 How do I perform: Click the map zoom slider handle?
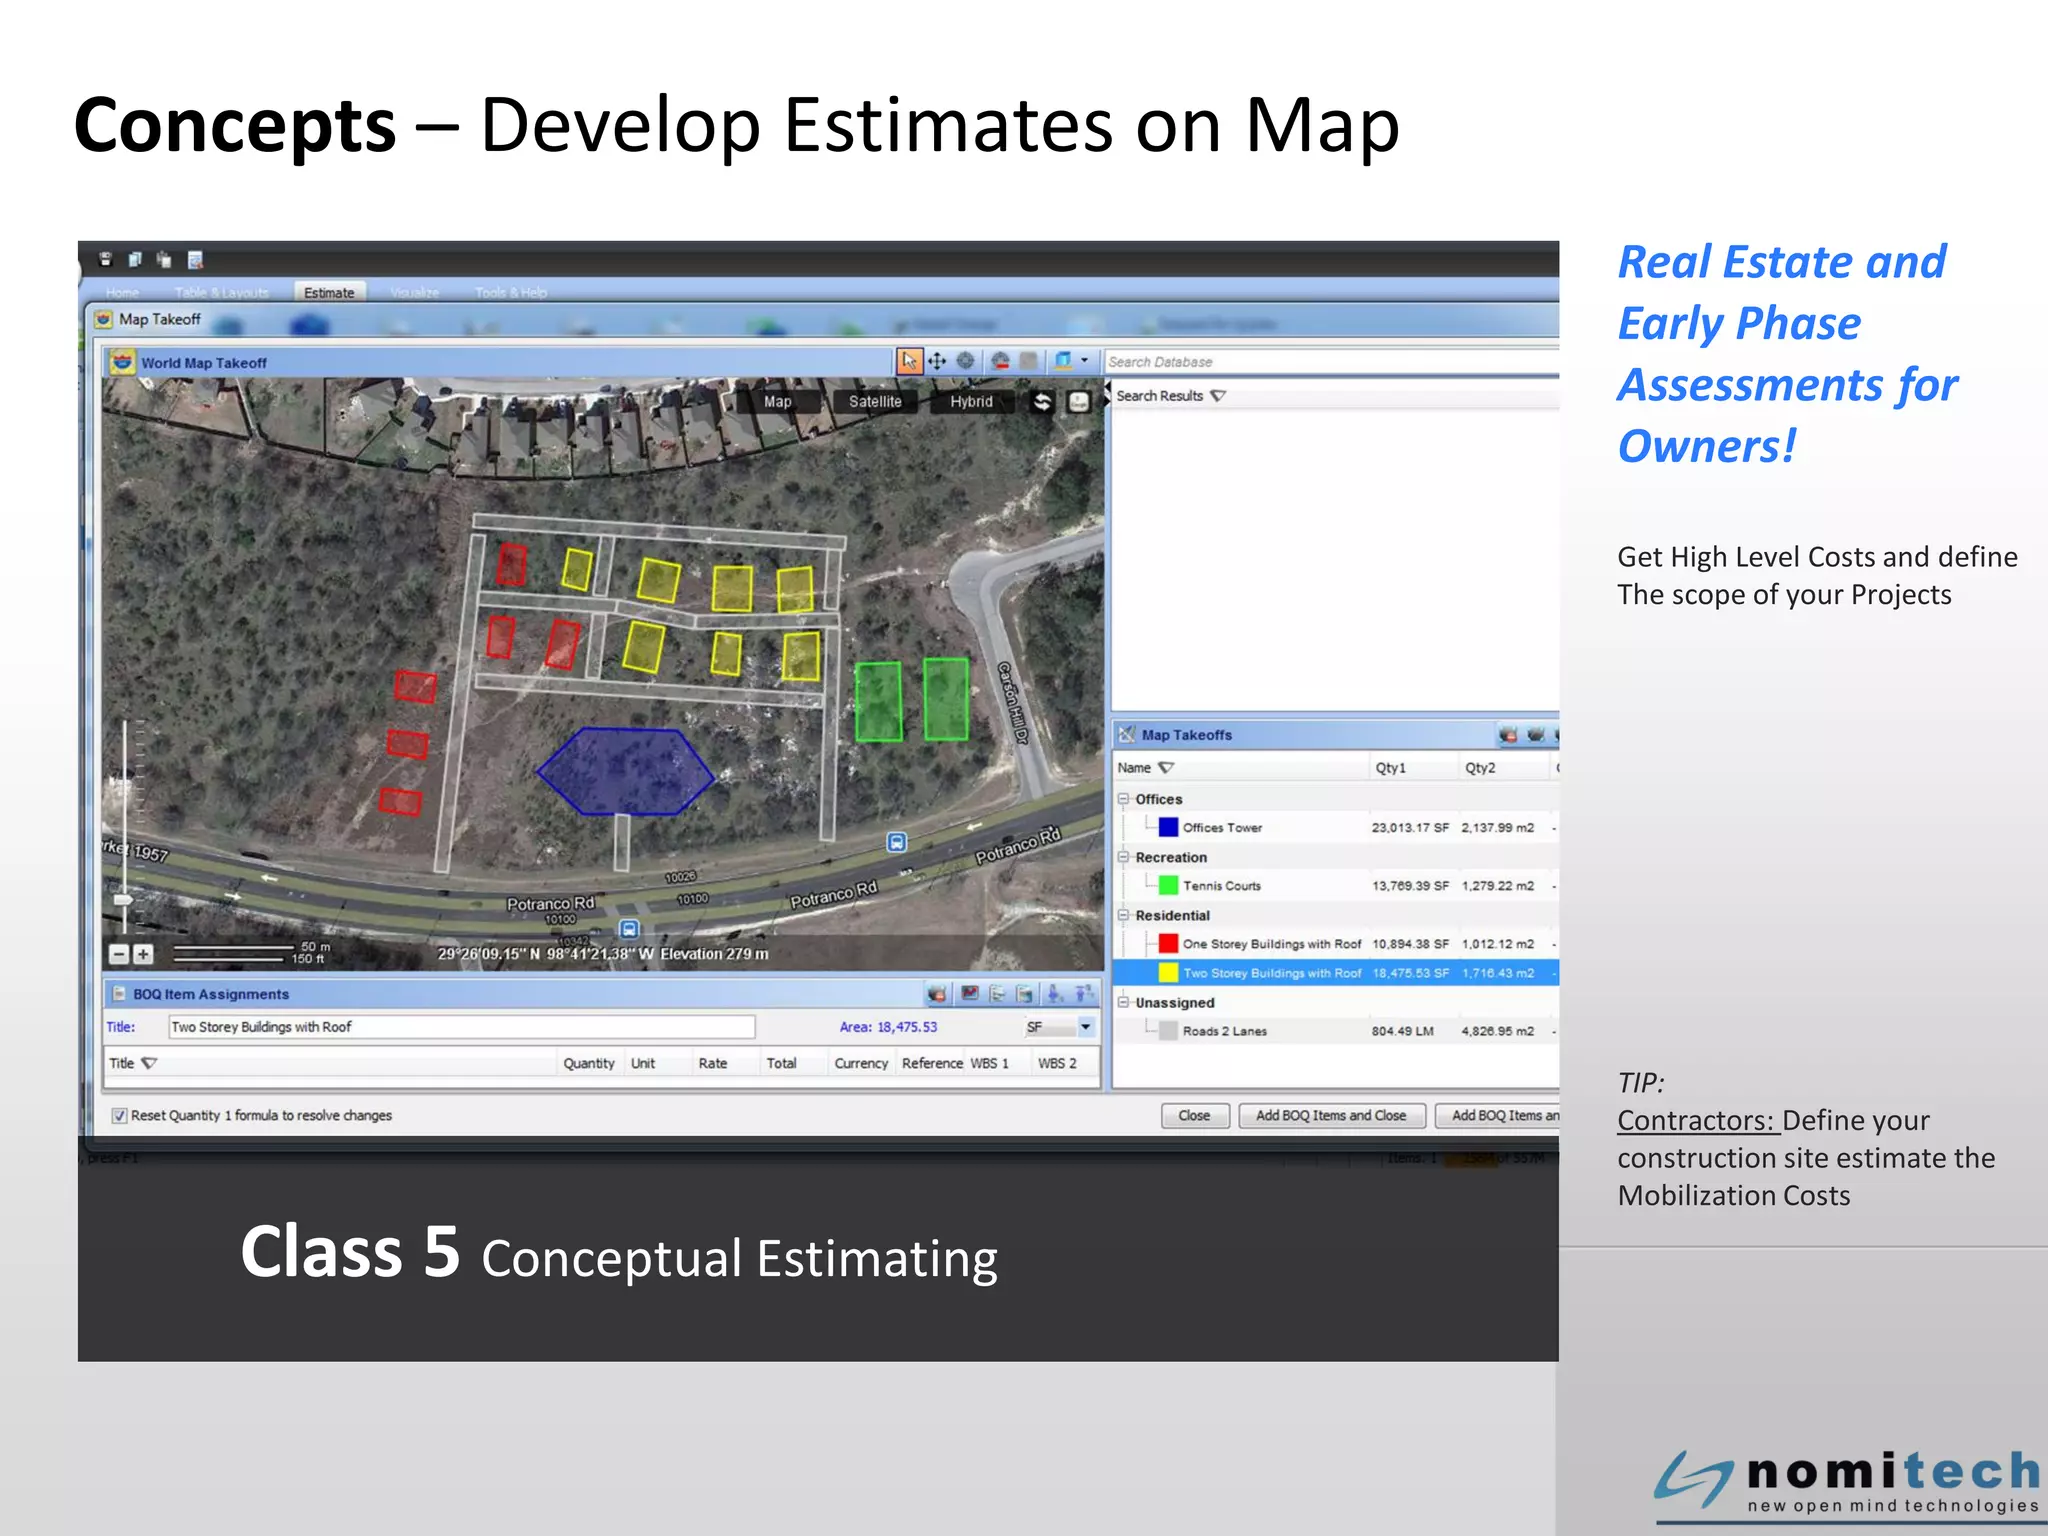point(124,900)
